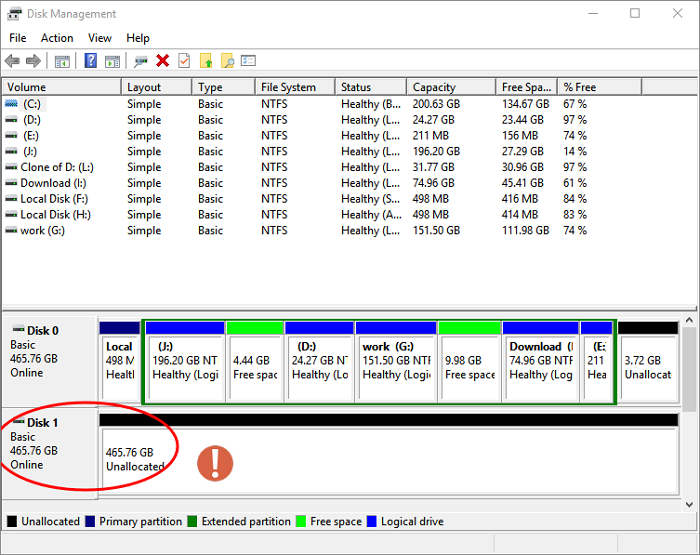Sort list by Capacity column header
The height and width of the screenshot is (555, 700).
tap(433, 87)
